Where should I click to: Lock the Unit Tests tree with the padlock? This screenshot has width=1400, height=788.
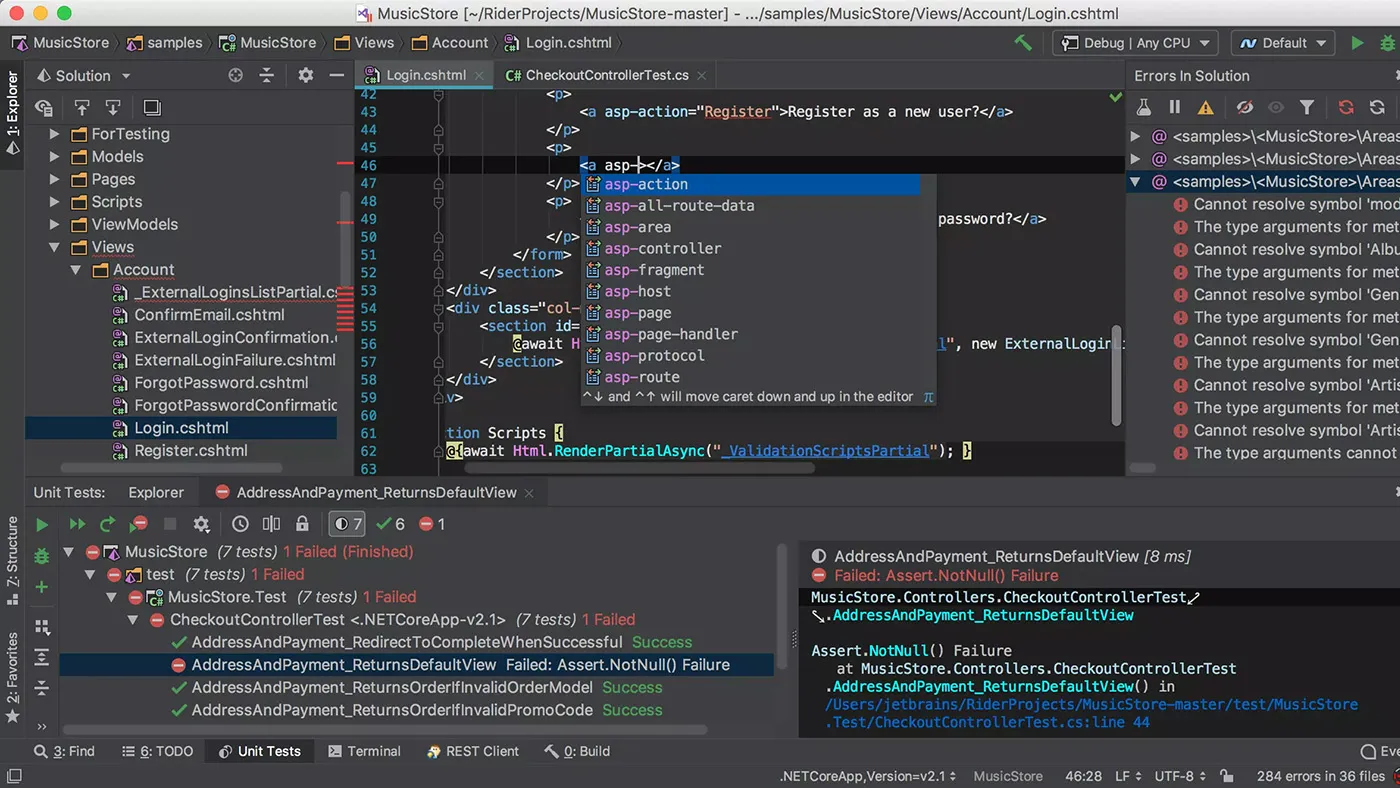click(302, 523)
